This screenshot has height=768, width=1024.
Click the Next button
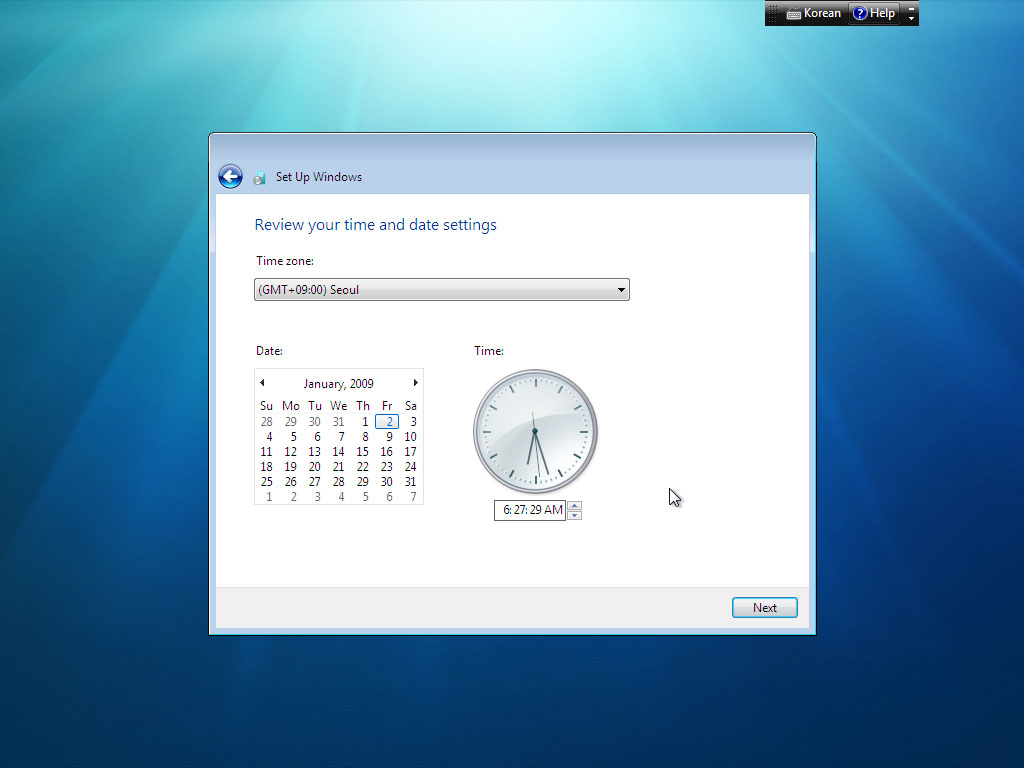click(x=765, y=607)
